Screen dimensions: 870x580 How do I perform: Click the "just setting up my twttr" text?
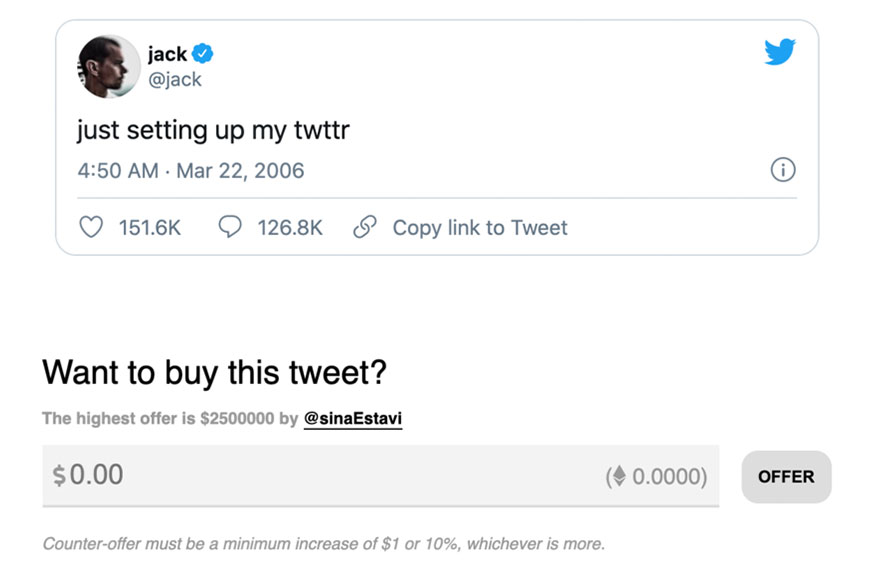click(x=213, y=130)
